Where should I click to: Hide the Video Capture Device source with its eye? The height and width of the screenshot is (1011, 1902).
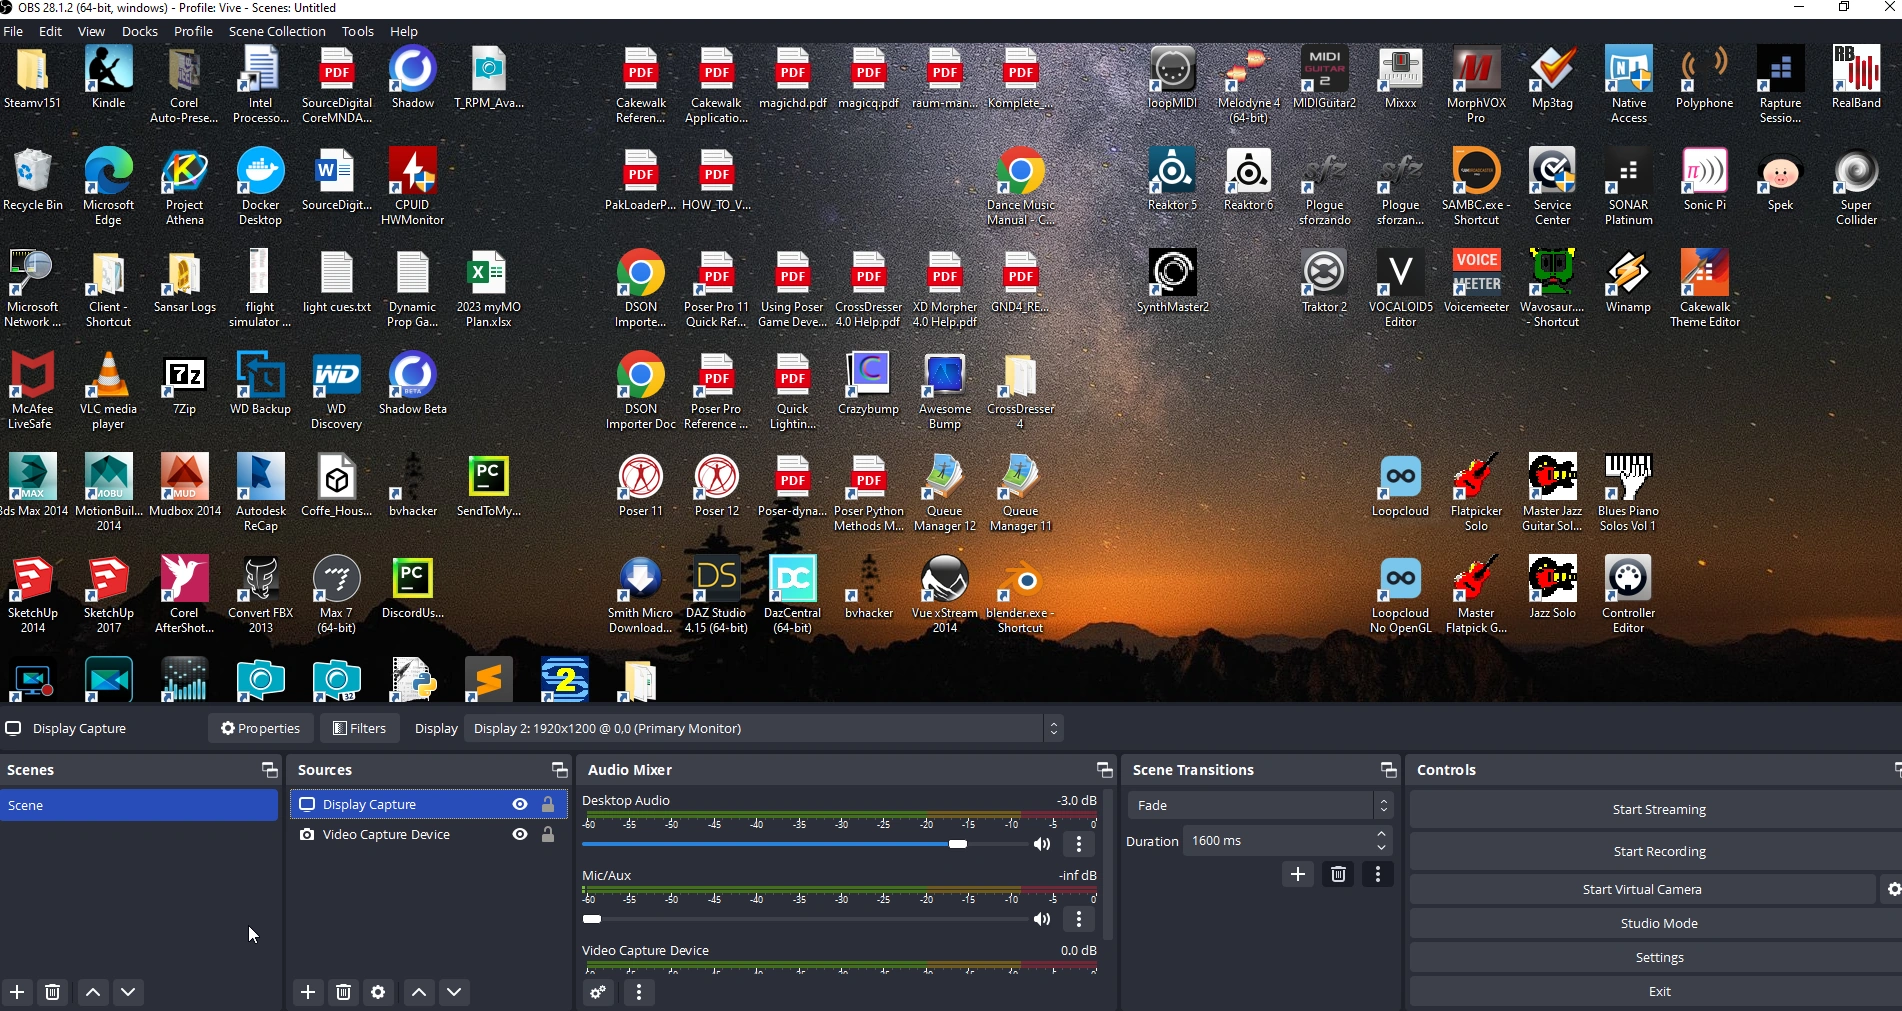pyautogui.click(x=520, y=834)
